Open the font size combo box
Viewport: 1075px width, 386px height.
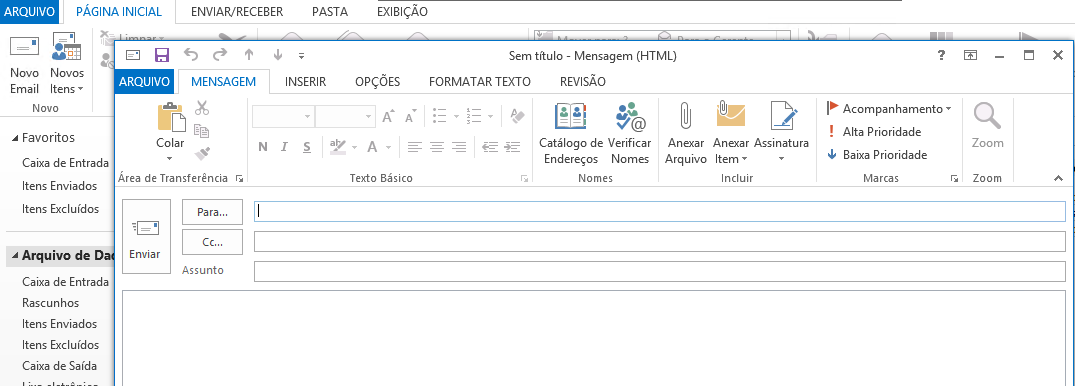point(345,117)
